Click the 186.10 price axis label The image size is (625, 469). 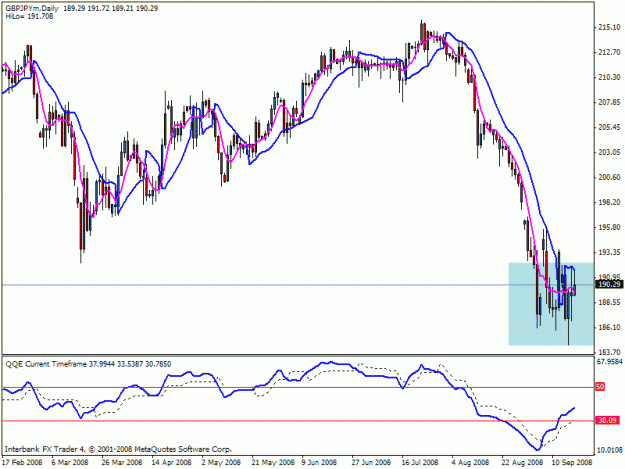[609, 327]
